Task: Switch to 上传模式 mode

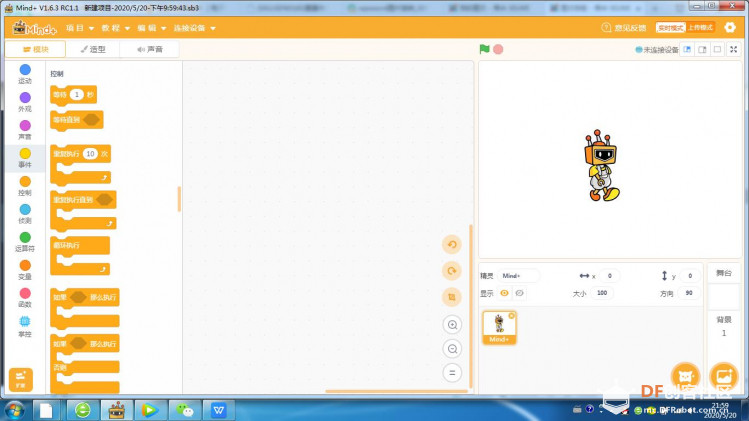Action: (x=700, y=28)
